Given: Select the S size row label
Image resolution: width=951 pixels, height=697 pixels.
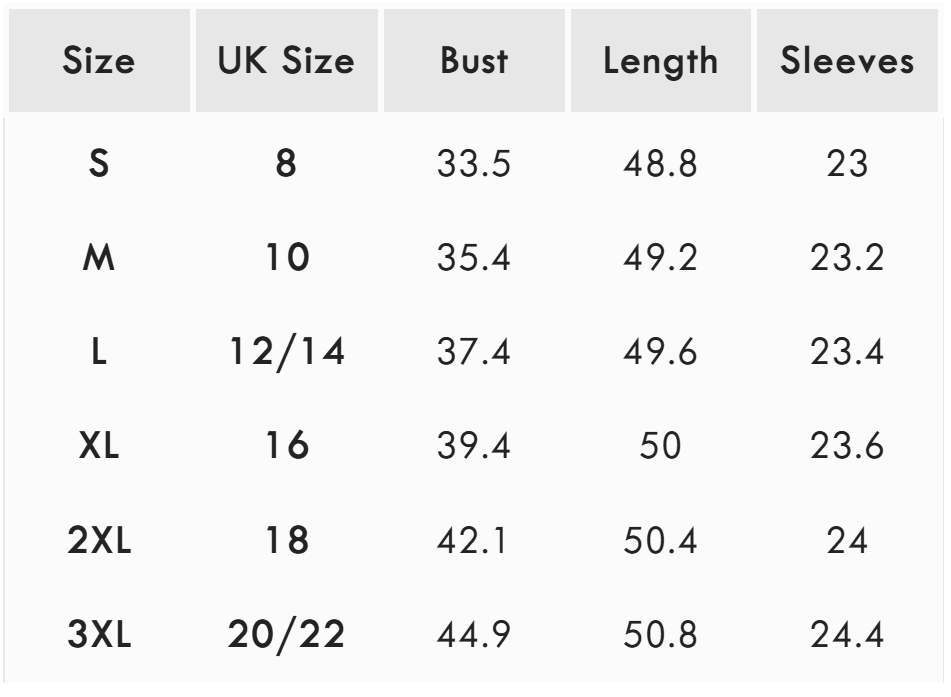Looking at the screenshot, I should (98, 164).
